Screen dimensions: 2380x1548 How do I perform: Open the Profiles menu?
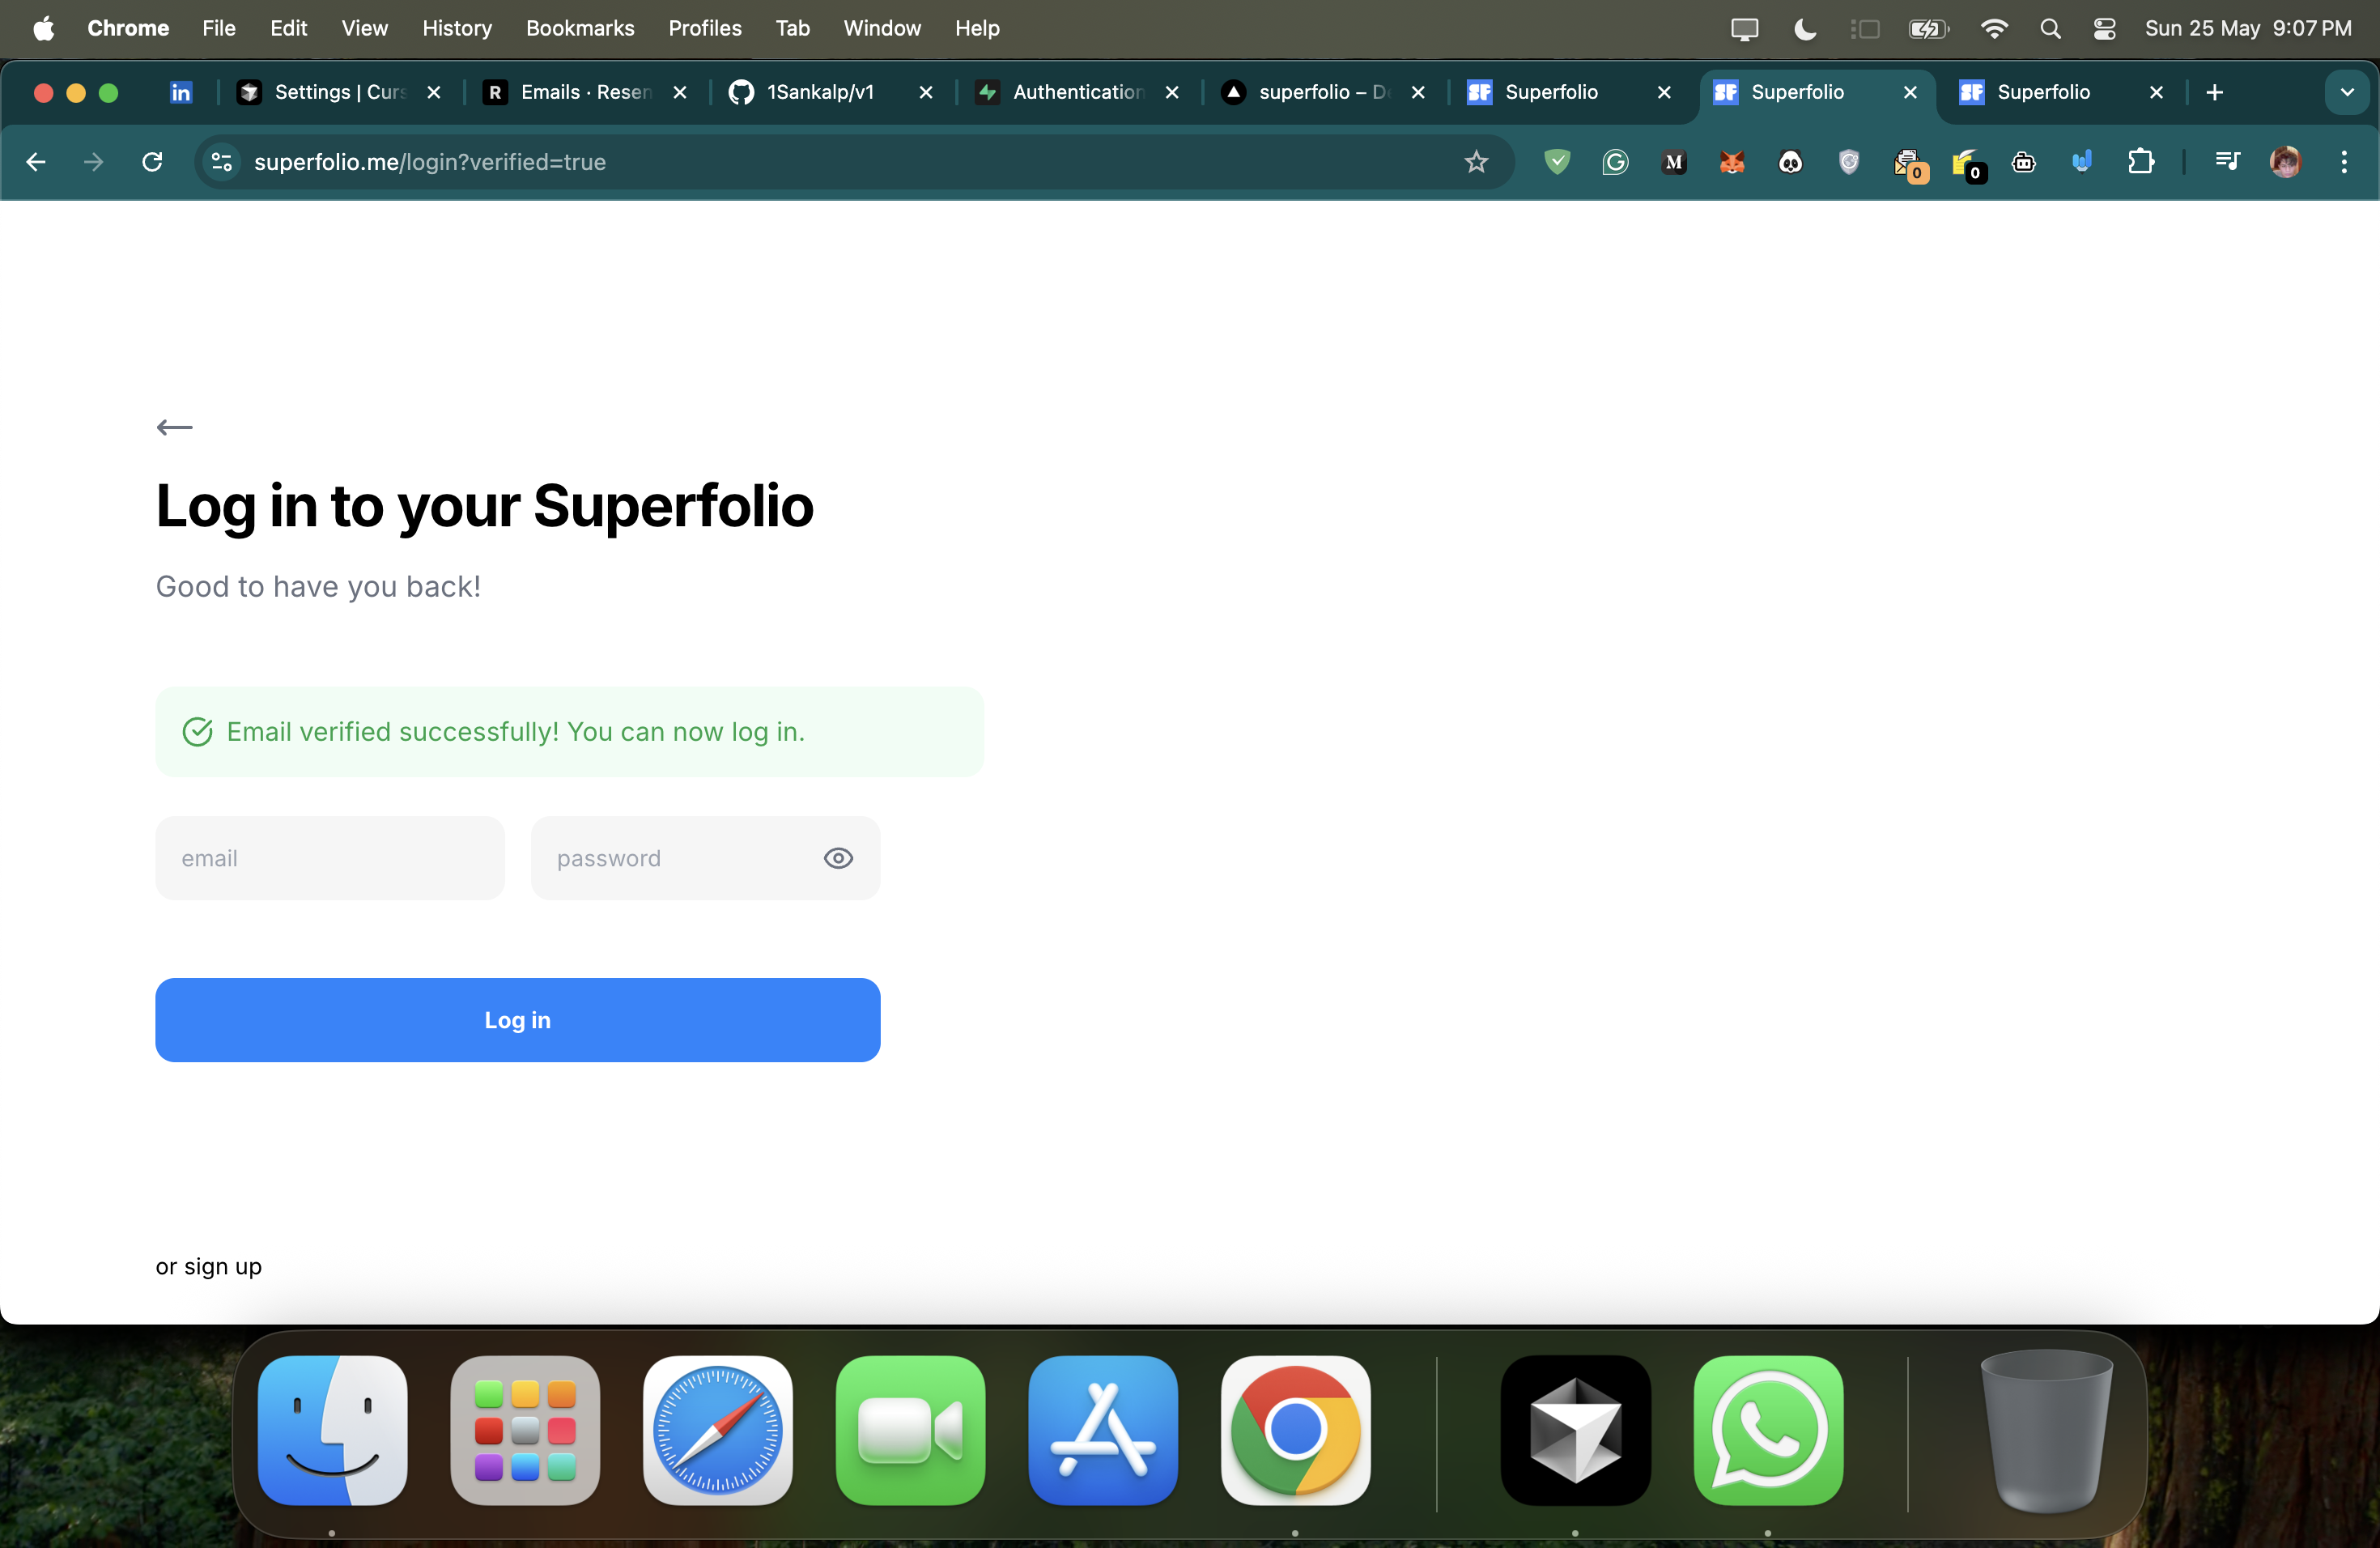[x=705, y=28]
